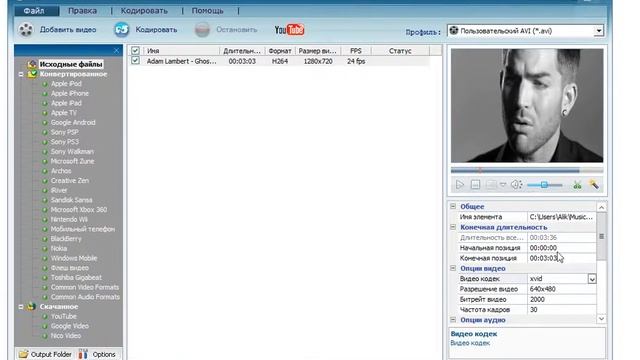
Task: Open the YouTube logo button
Action: (289, 30)
